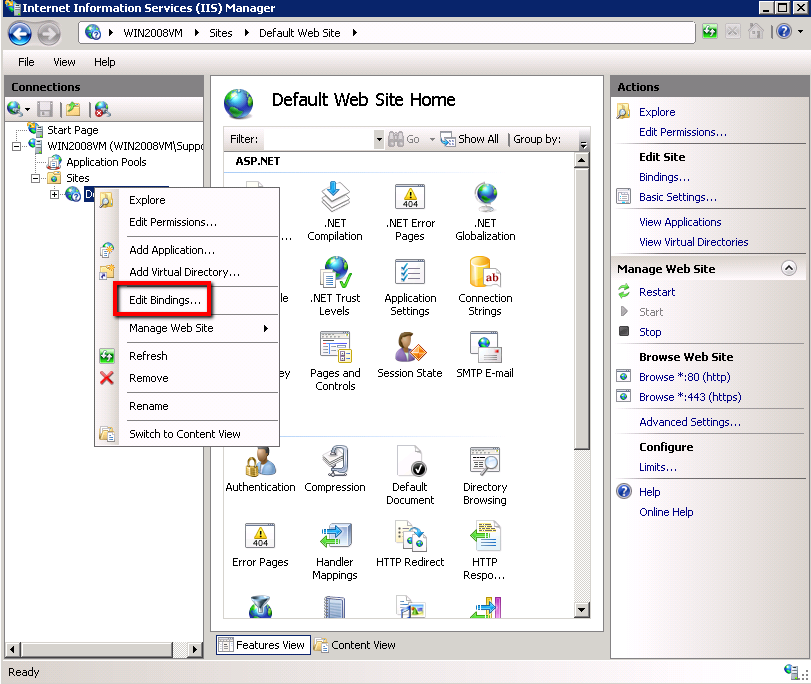Open the Help toolbar dropdown arrow
Viewport: 811px width, 684px height.
pyautogui.click(x=800, y=32)
